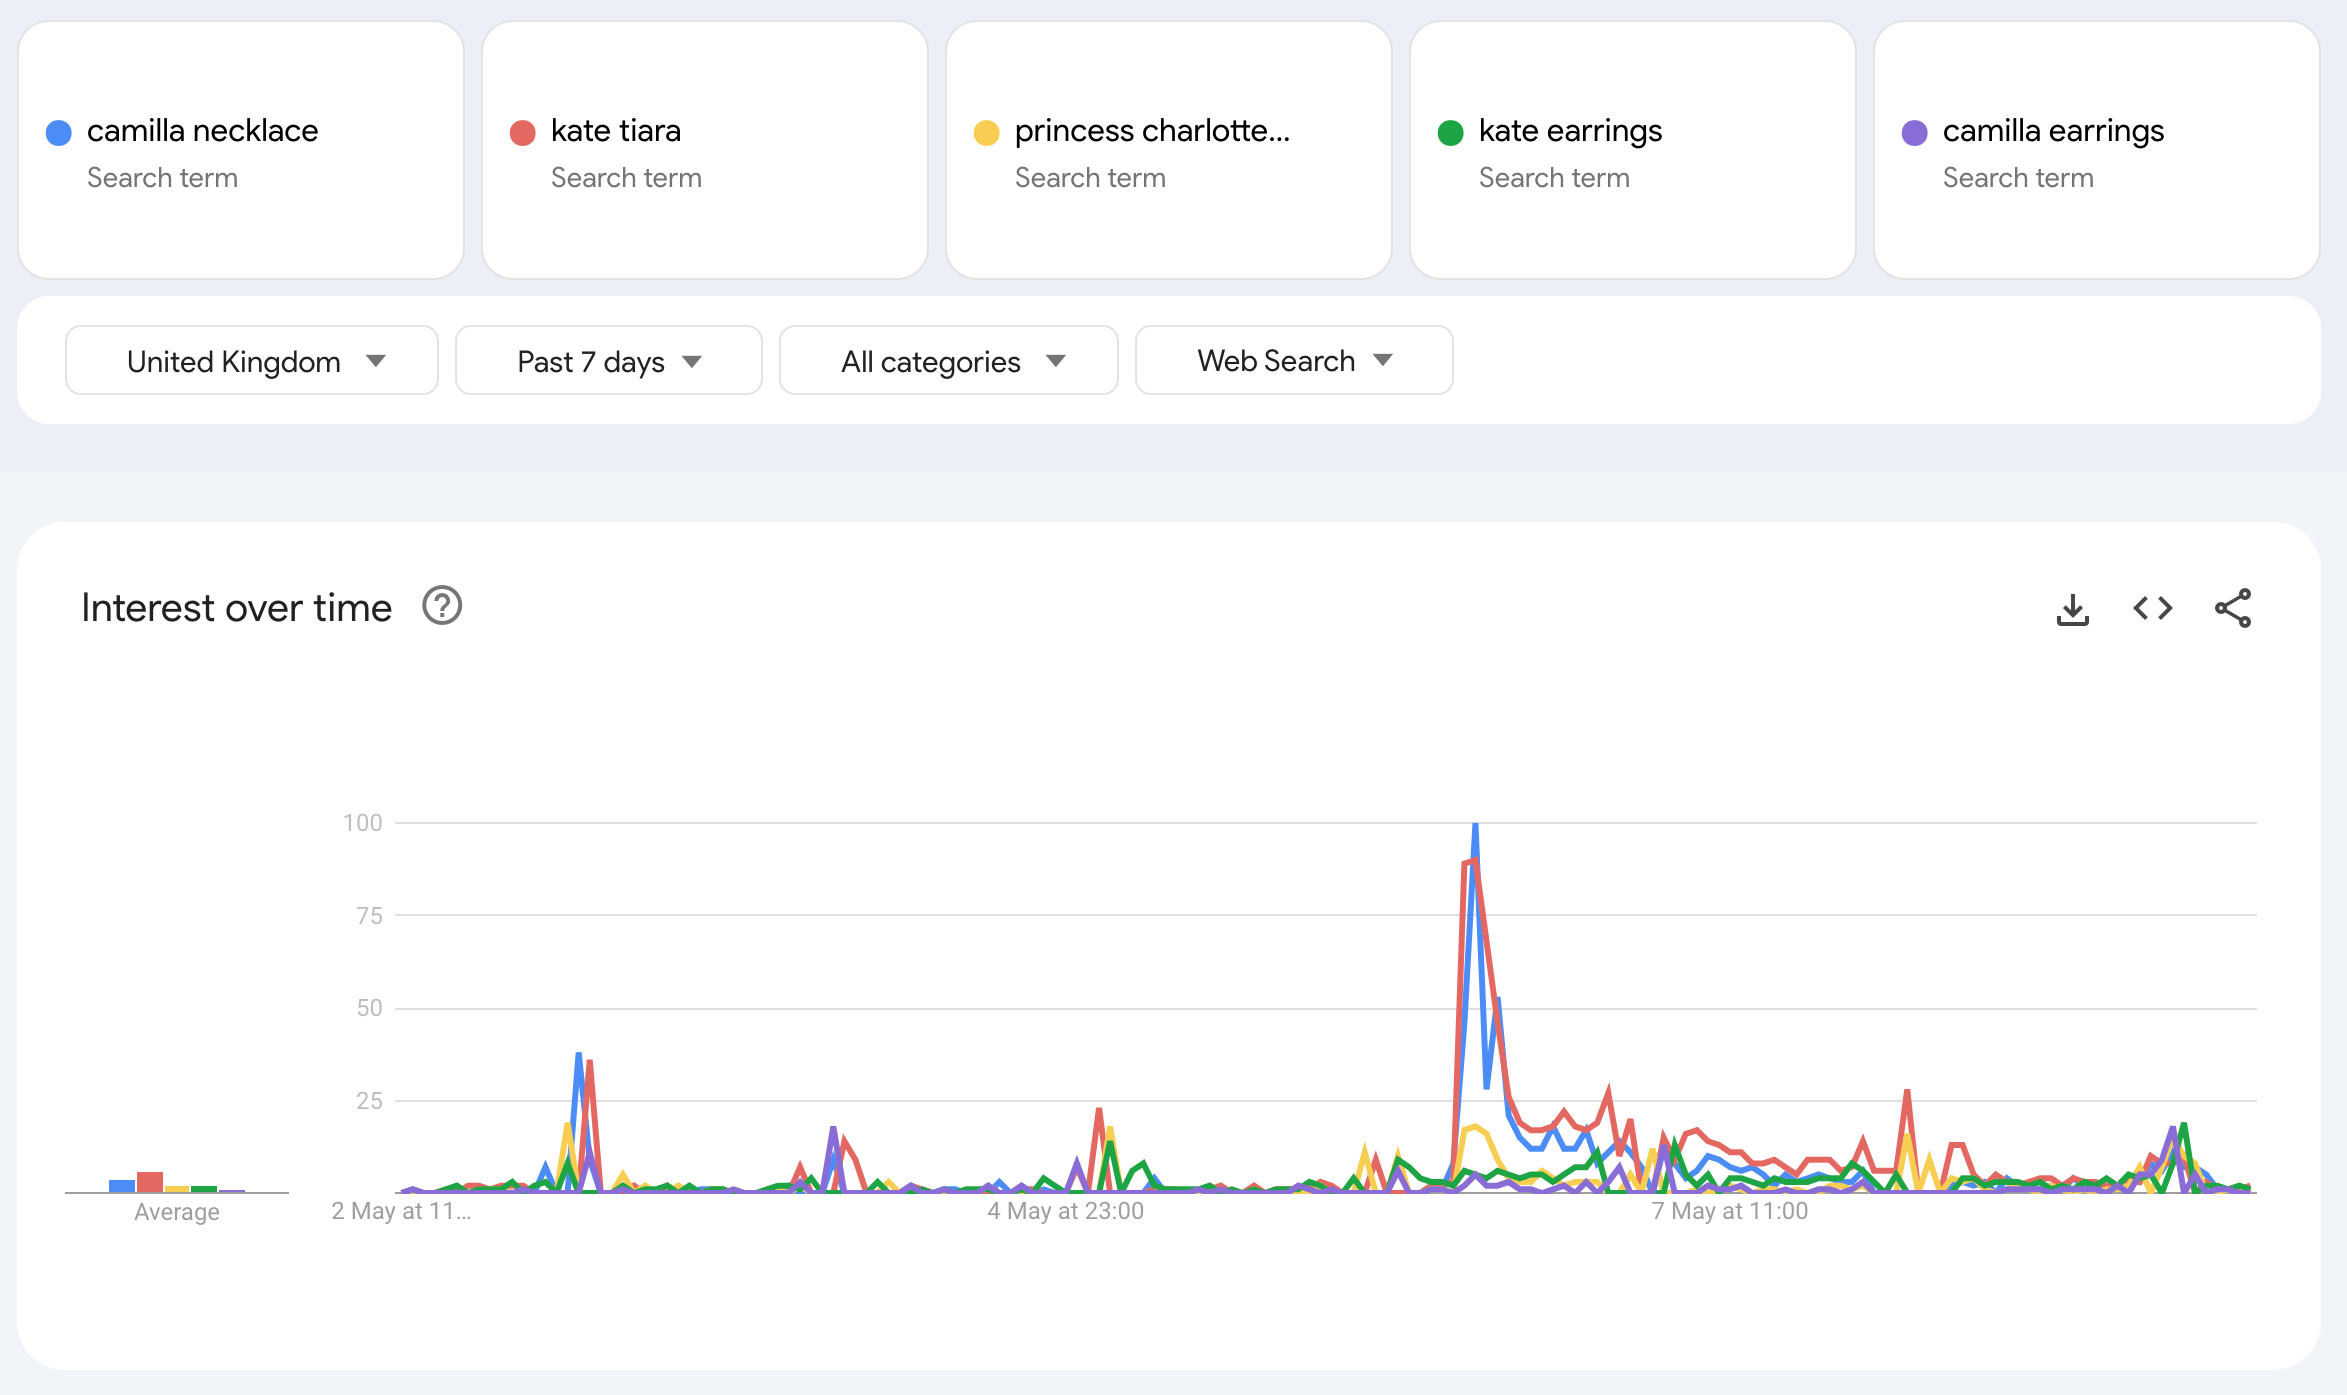This screenshot has height=1395, width=2347.
Task: Click the purple camilla earrings dot
Action: (x=1915, y=132)
